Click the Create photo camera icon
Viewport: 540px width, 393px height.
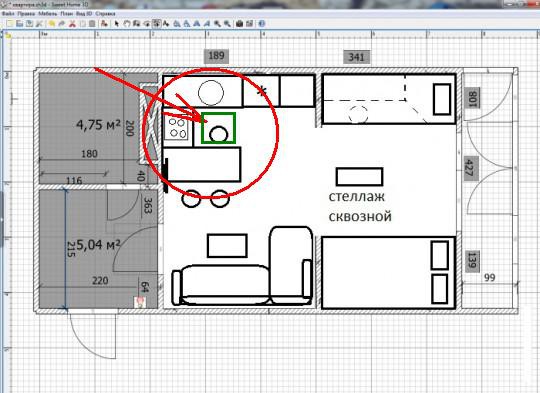[x=239, y=23]
